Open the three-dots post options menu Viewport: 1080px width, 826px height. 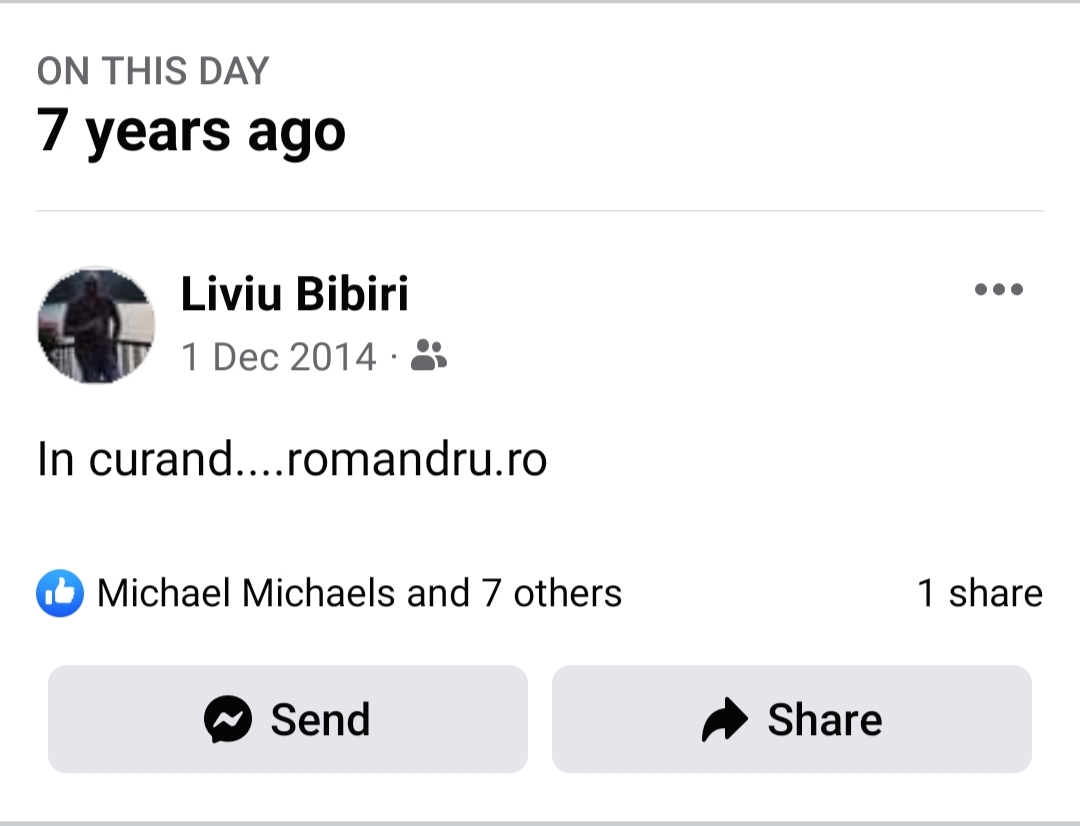point(998,290)
